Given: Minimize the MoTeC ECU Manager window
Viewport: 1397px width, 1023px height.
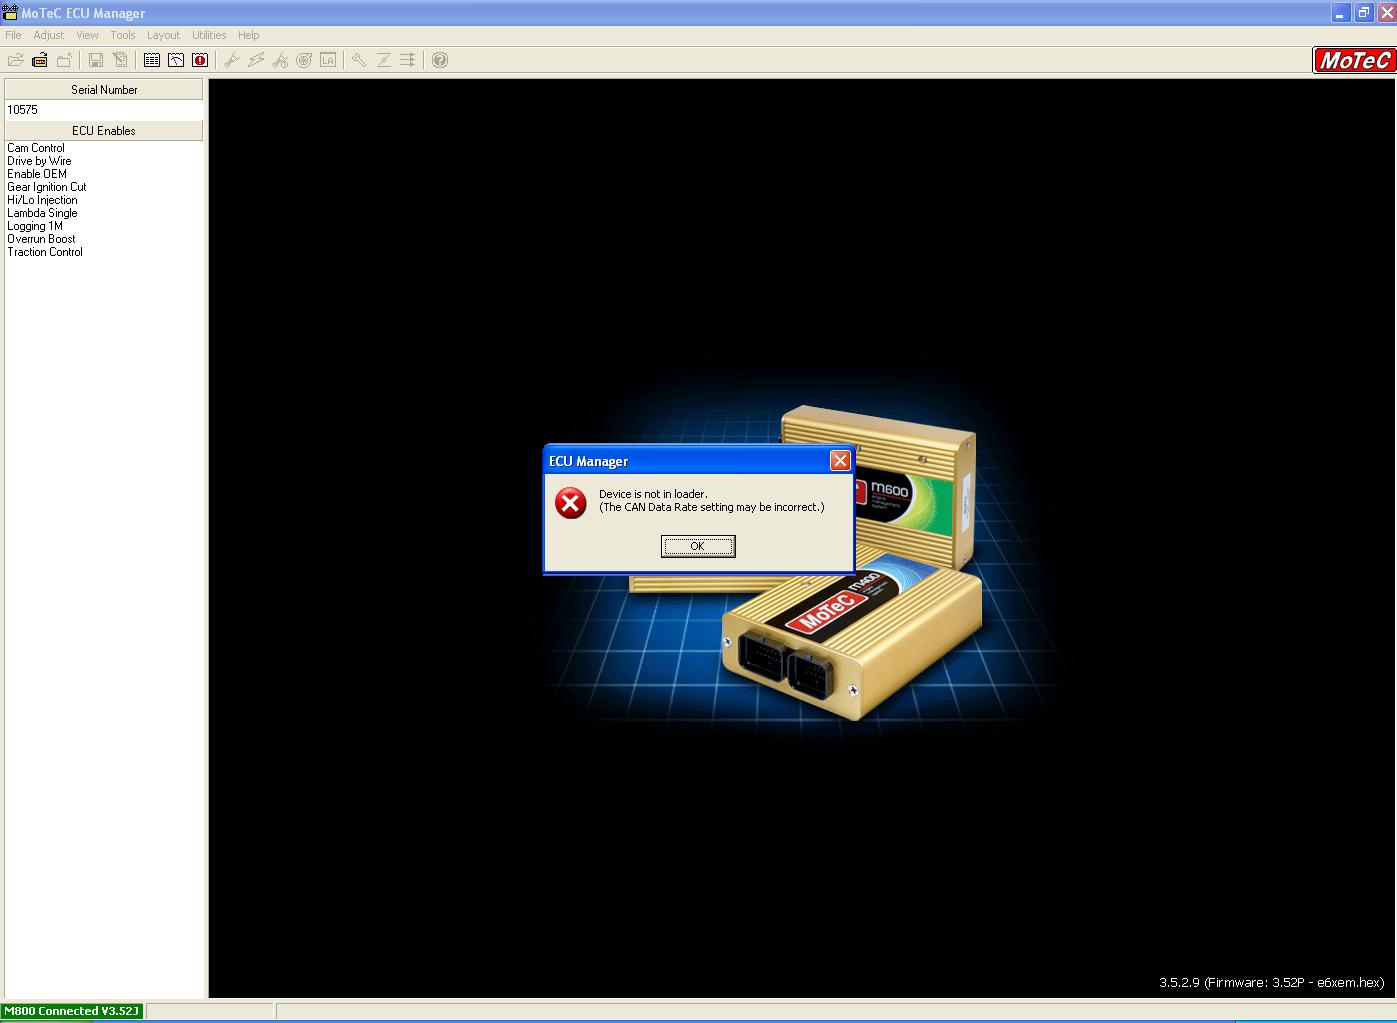Looking at the screenshot, I should pos(1341,13).
